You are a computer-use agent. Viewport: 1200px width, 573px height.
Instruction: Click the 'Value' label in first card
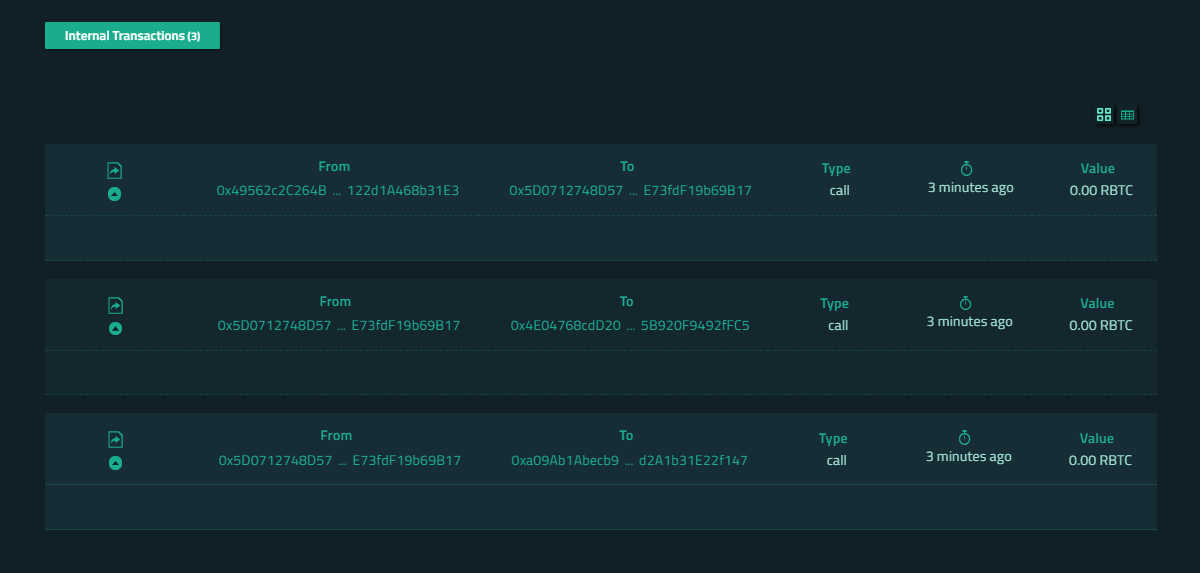(x=1097, y=169)
